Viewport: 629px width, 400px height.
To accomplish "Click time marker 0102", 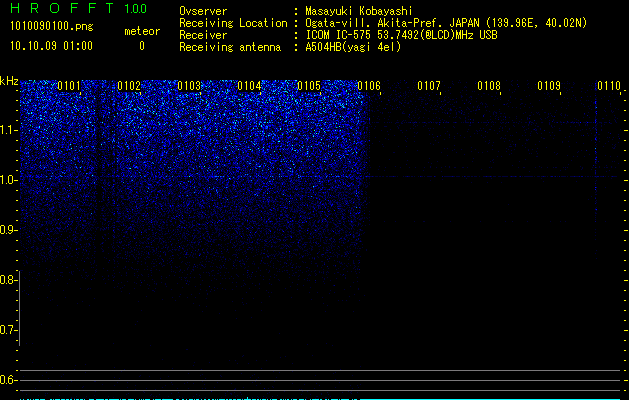I will (x=129, y=86).
